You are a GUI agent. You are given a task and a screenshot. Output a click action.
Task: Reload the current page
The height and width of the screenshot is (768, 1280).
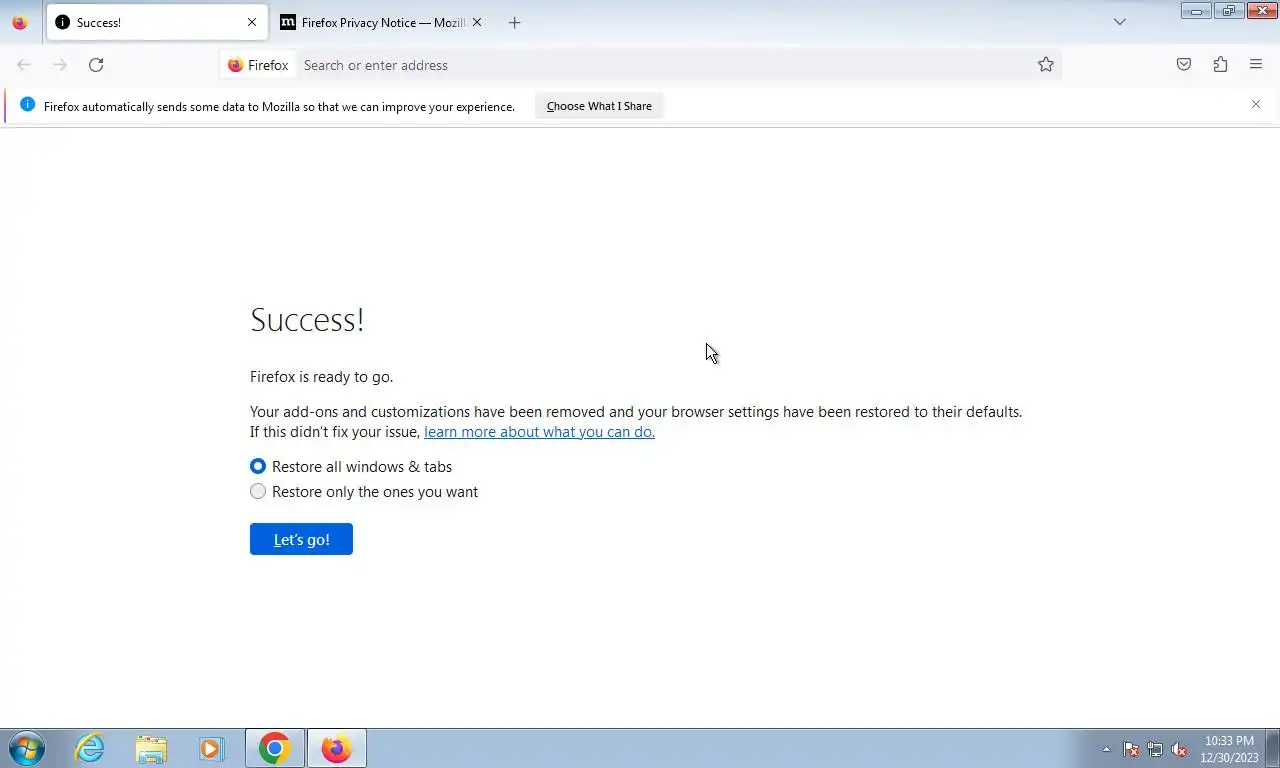pos(96,65)
